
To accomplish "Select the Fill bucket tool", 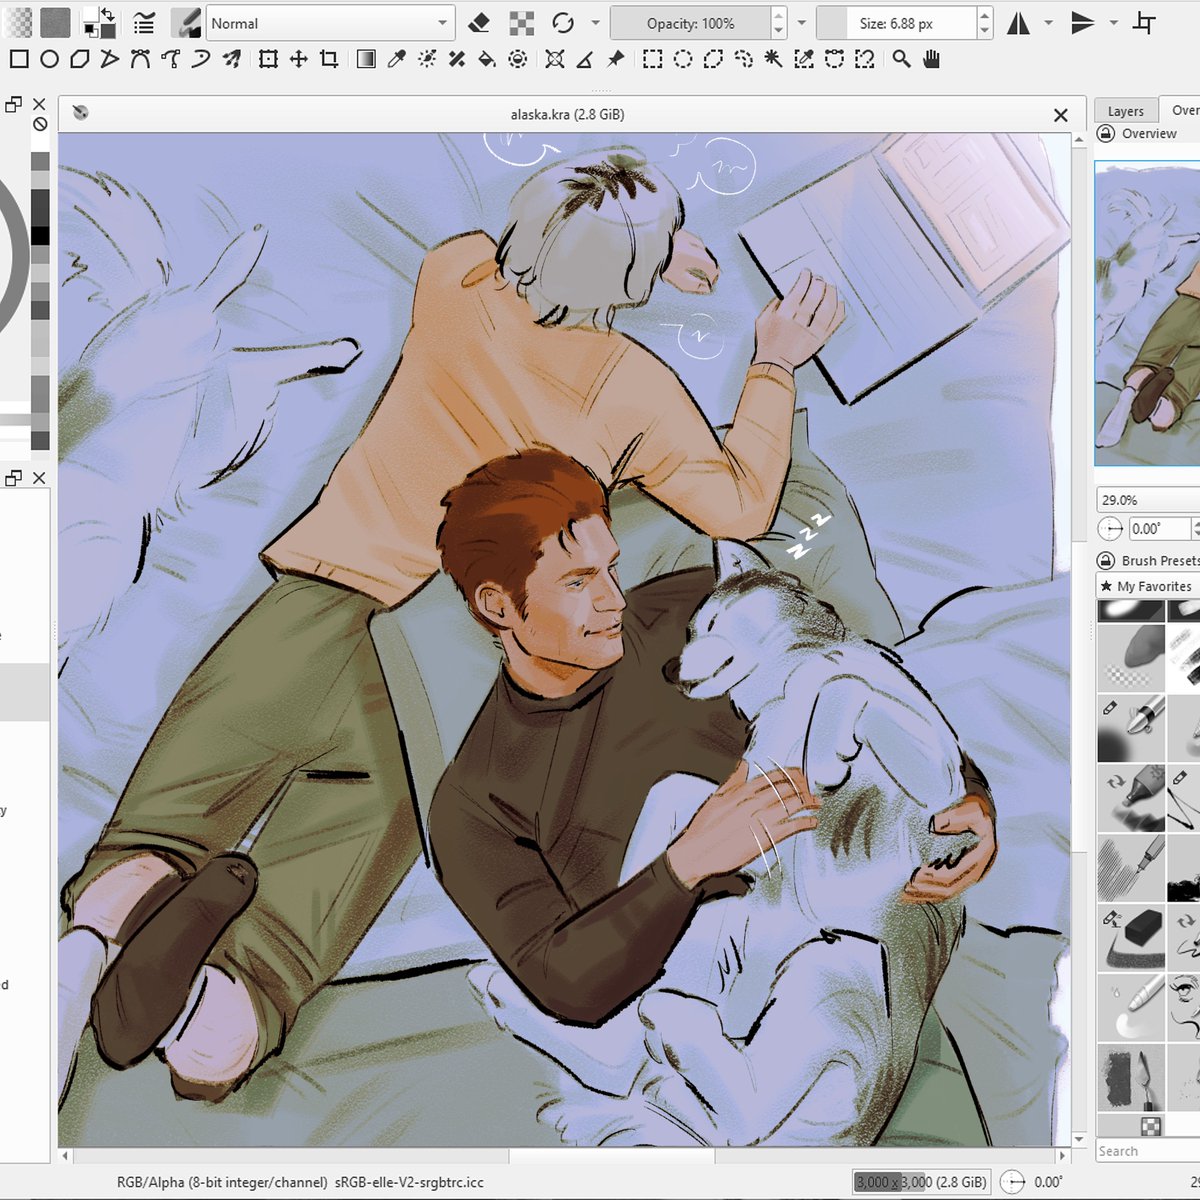I will 487,60.
